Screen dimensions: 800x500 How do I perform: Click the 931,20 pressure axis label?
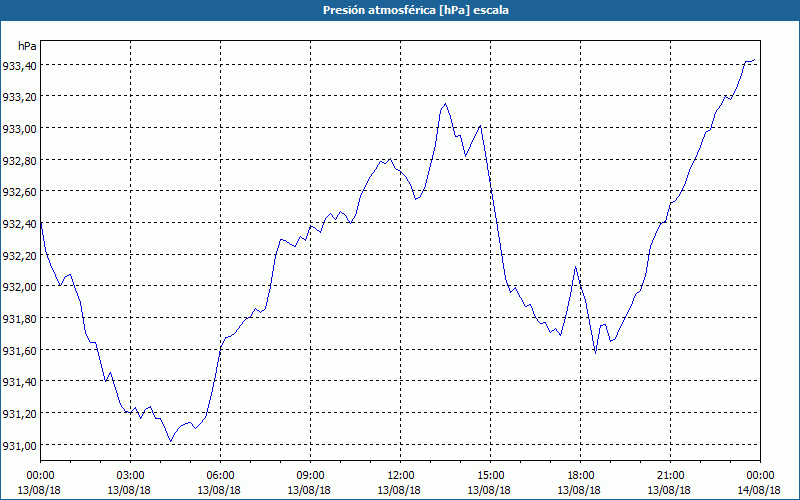click(19, 413)
